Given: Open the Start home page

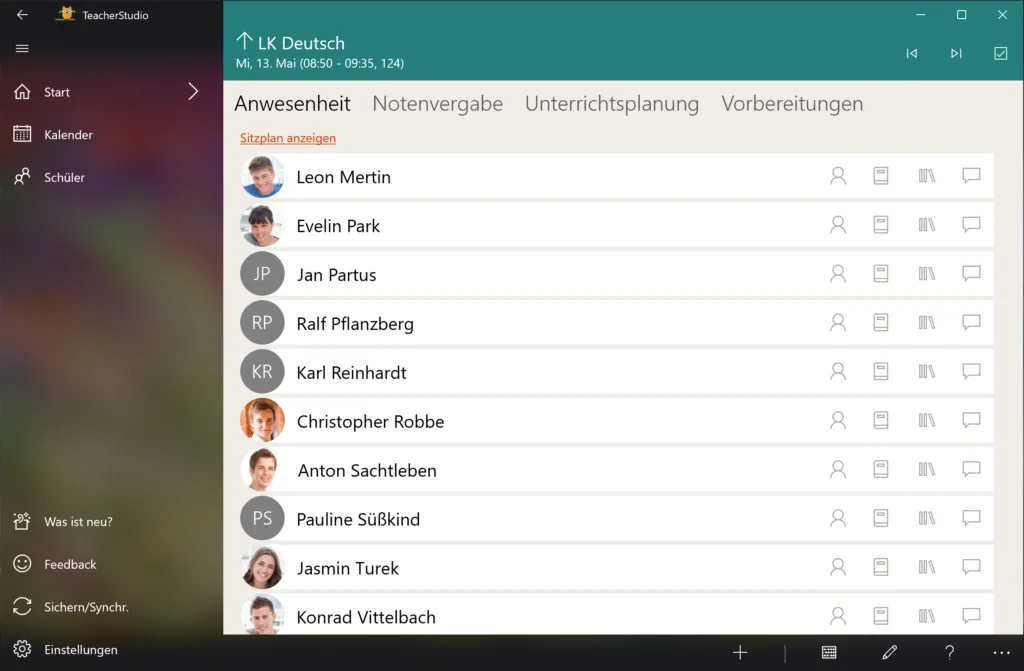Looking at the screenshot, I should [57, 92].
